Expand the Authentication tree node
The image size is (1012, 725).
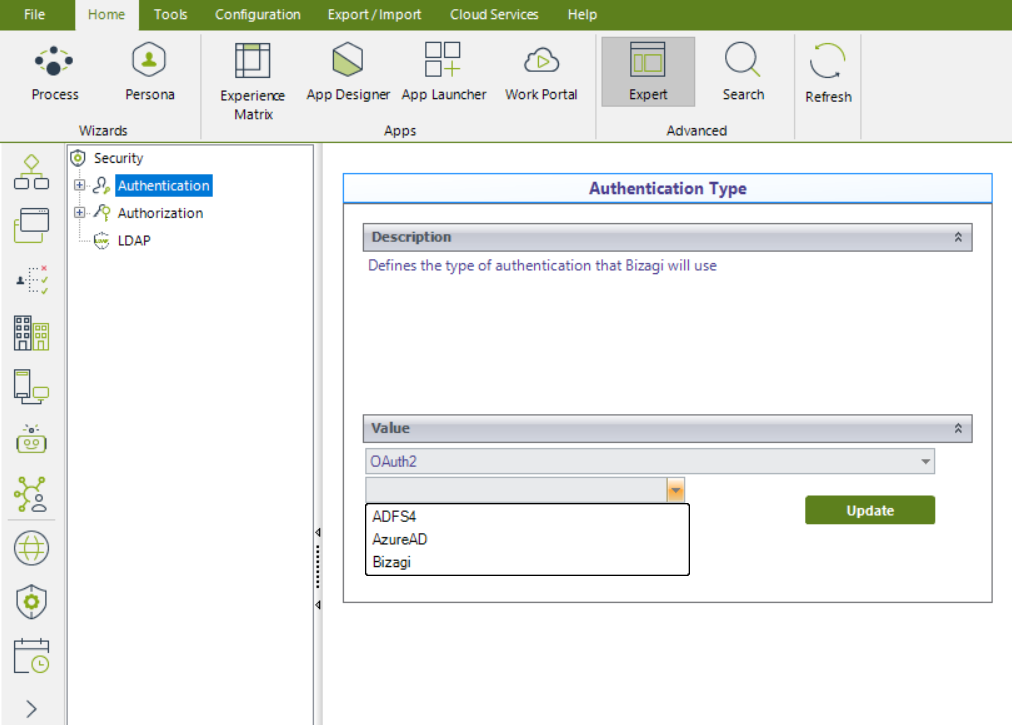[80, 185]
